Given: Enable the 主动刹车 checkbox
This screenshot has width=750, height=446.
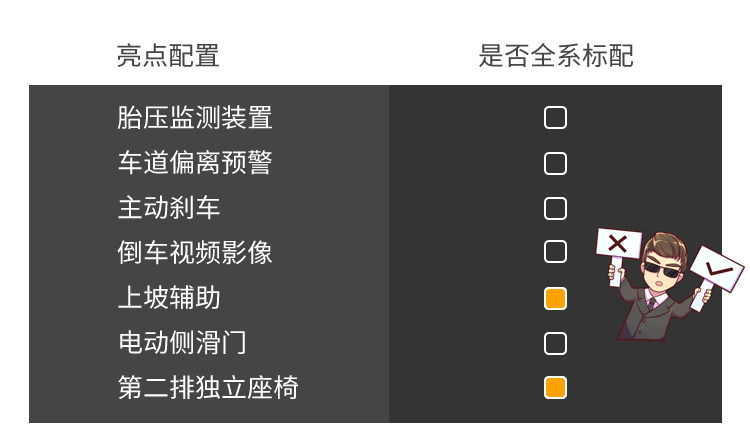Looking at the screenshot, I should 555,208.
